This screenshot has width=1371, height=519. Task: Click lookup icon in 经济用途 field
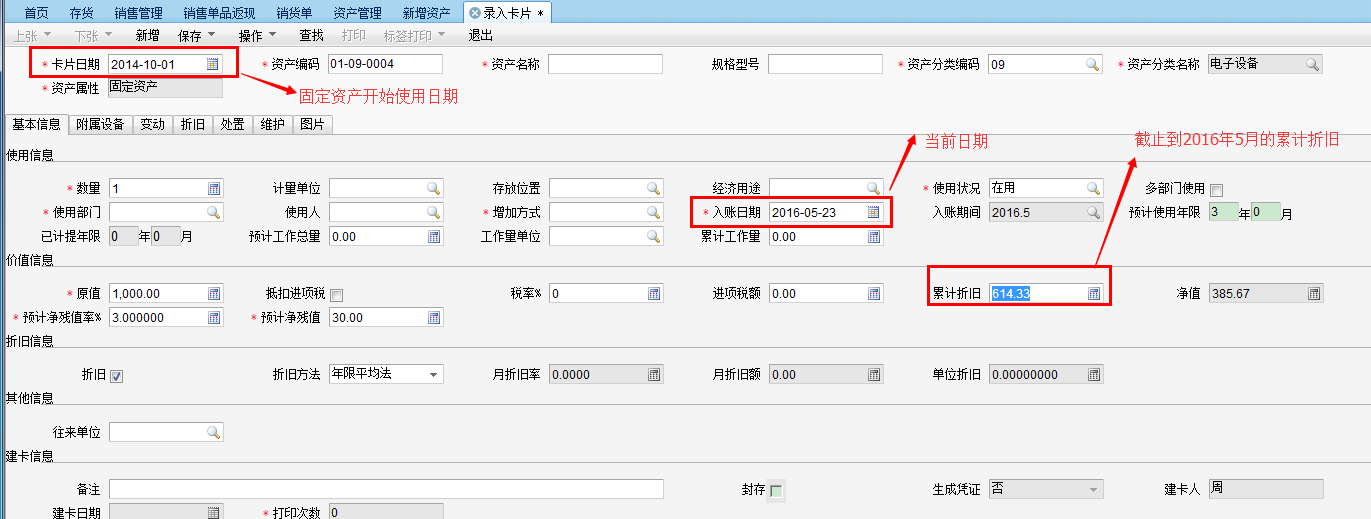coord(874,188)
